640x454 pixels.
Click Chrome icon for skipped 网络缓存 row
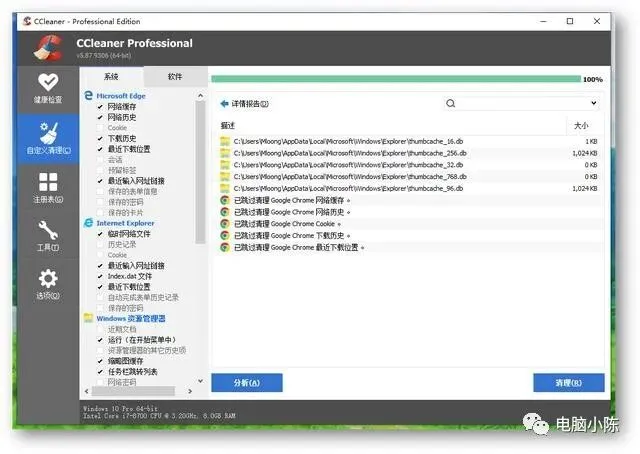[224, 200]
